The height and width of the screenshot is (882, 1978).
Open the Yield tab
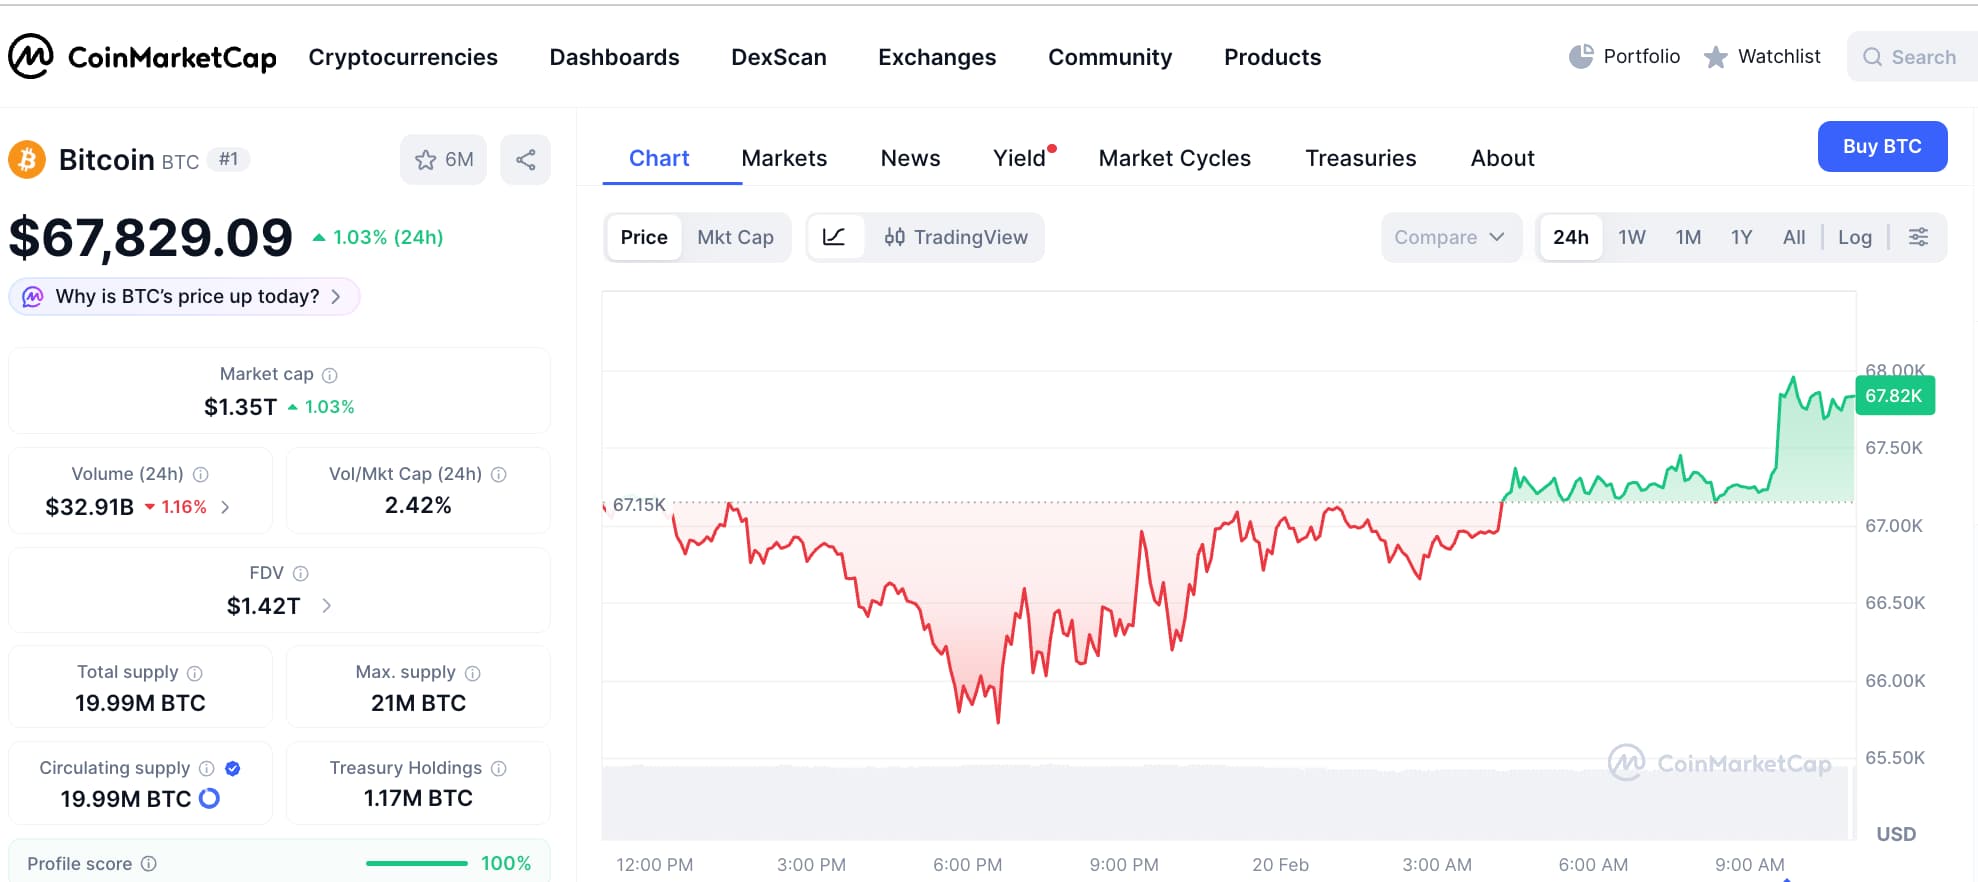coord(1020,158)
